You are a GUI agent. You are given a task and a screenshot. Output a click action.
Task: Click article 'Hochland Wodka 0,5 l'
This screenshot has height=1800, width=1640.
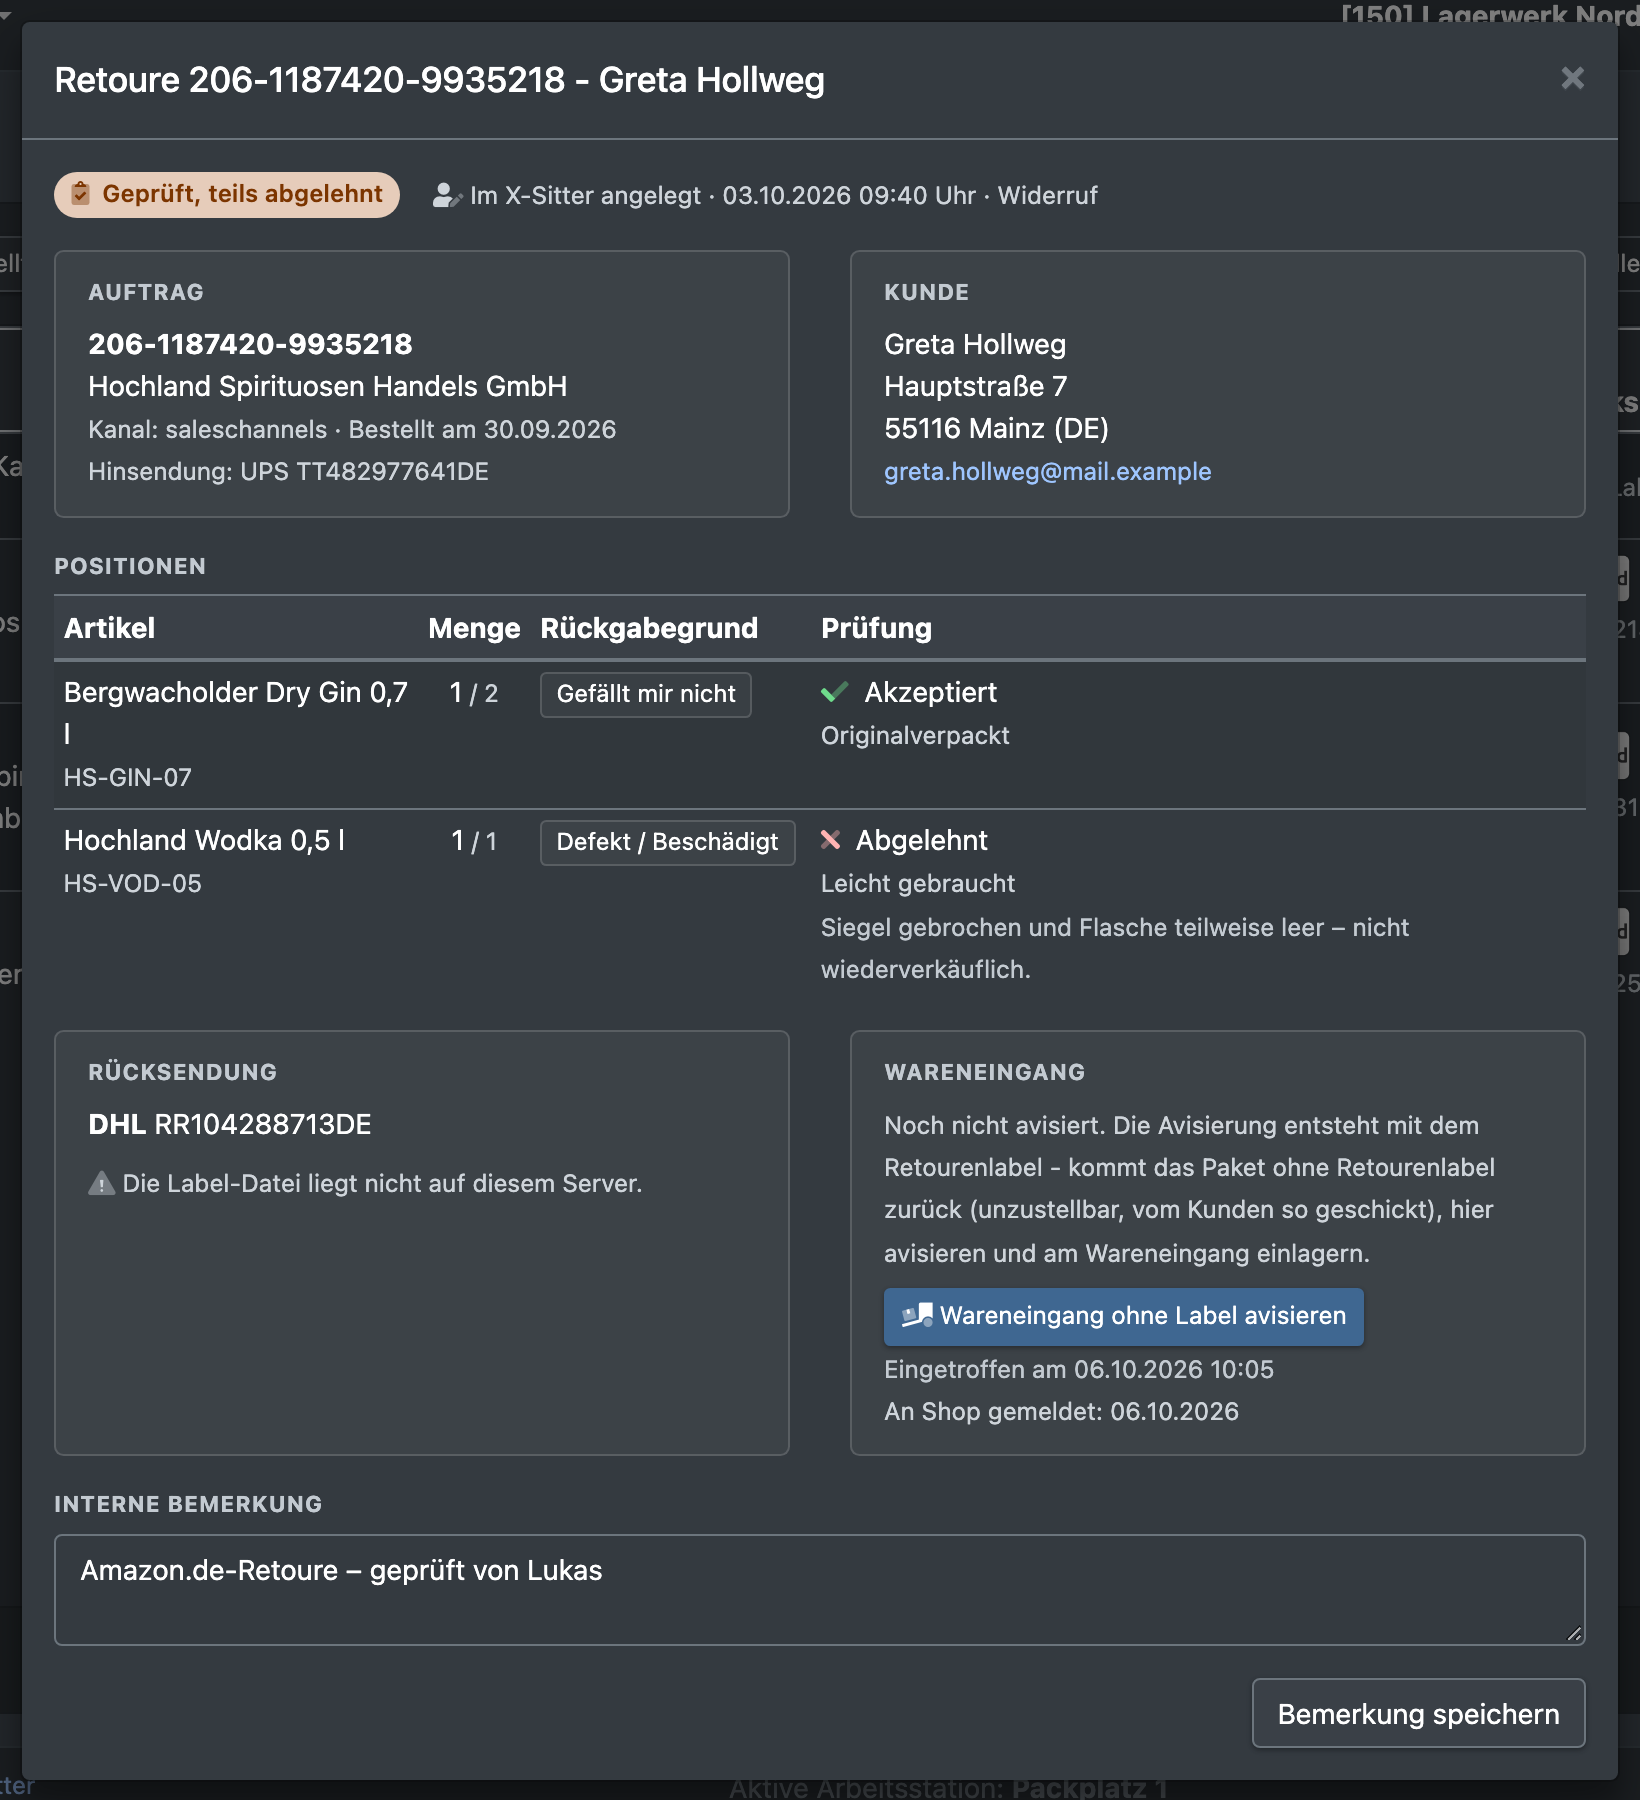205,840
